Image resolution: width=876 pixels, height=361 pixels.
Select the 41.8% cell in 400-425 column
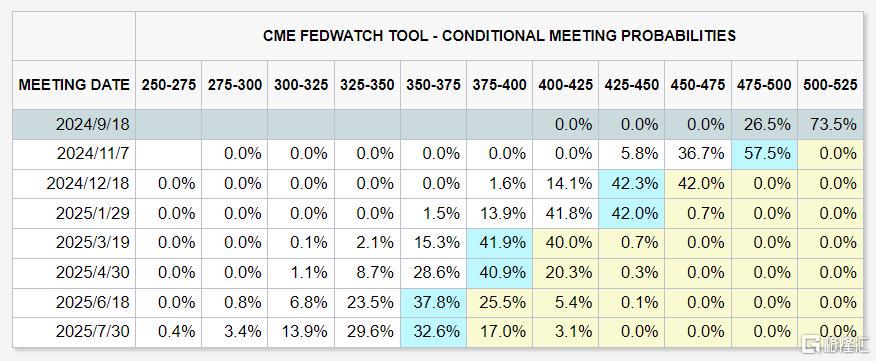coord(565,213)
